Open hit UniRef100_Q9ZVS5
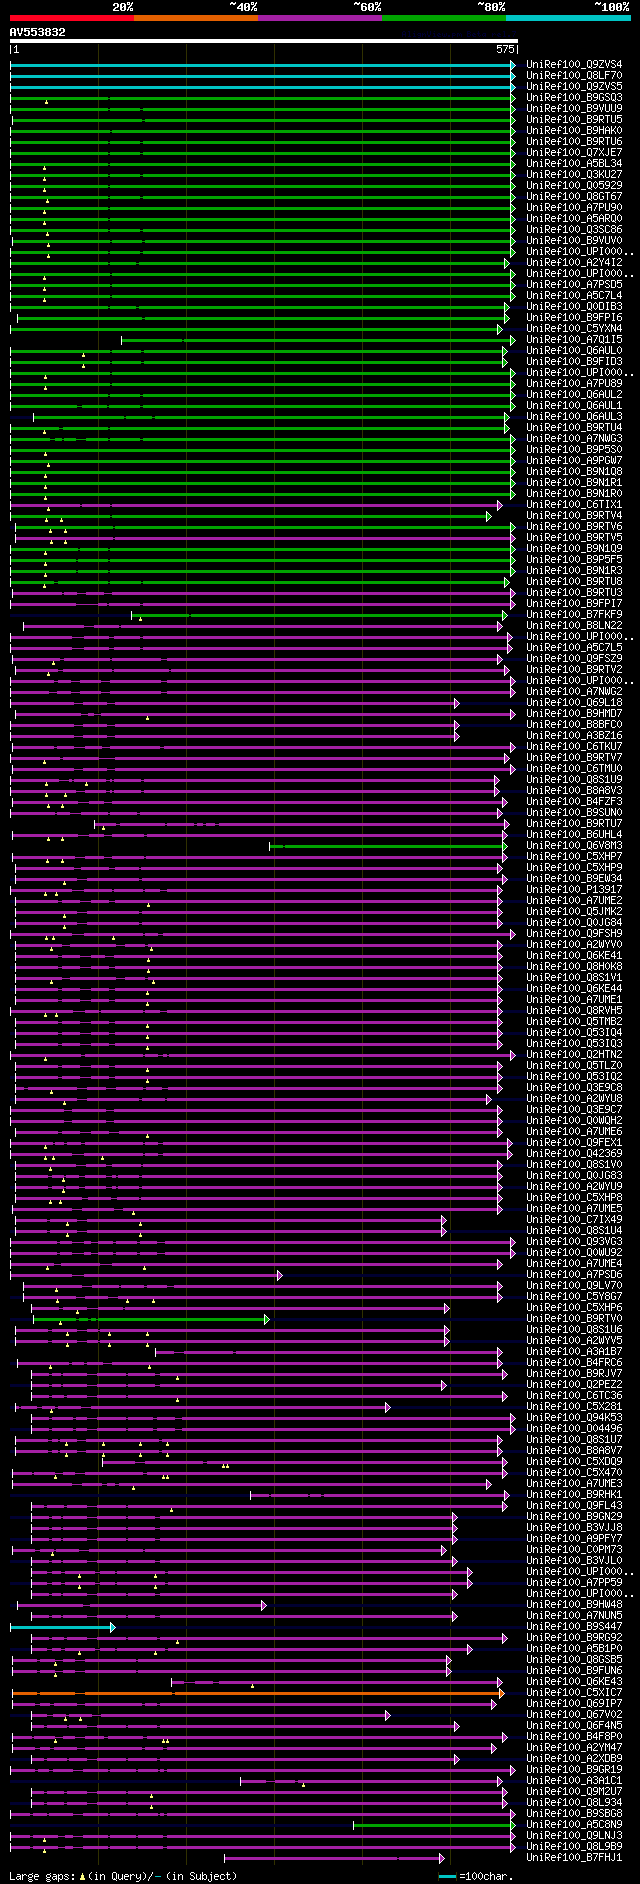The image size is (640, 1884). (x=574, y=86)
